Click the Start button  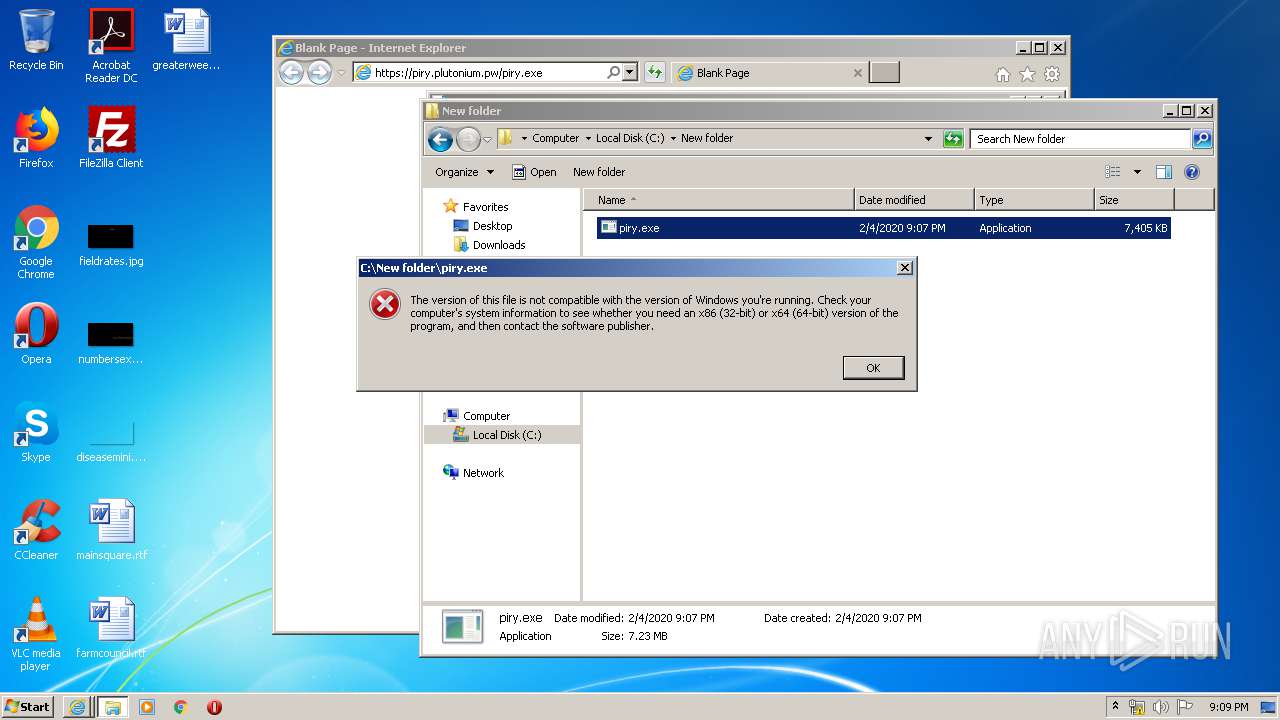pyautogui.click(x=28, y=706)
